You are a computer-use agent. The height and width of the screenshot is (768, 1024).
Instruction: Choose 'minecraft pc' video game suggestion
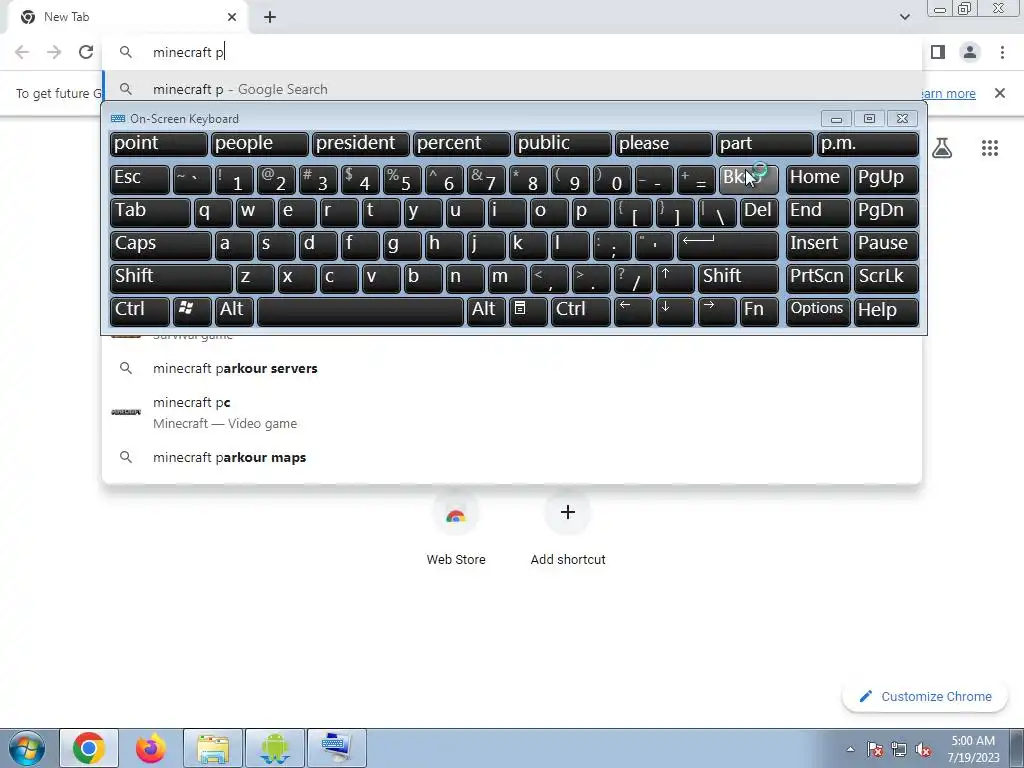click(x=512, y=413)
